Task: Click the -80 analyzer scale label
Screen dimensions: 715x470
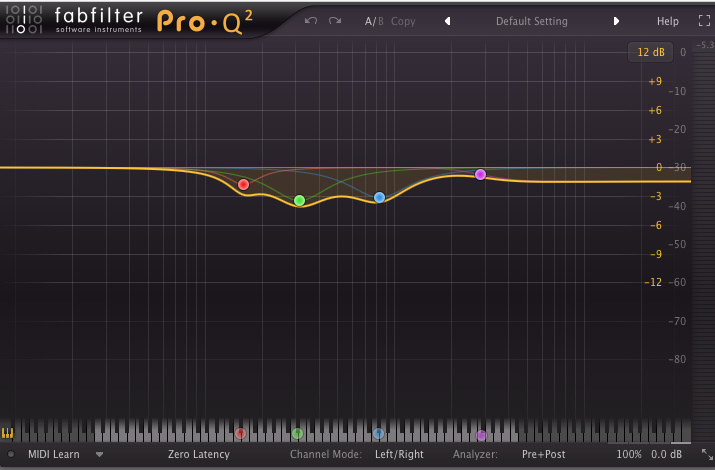Action: 677,360
